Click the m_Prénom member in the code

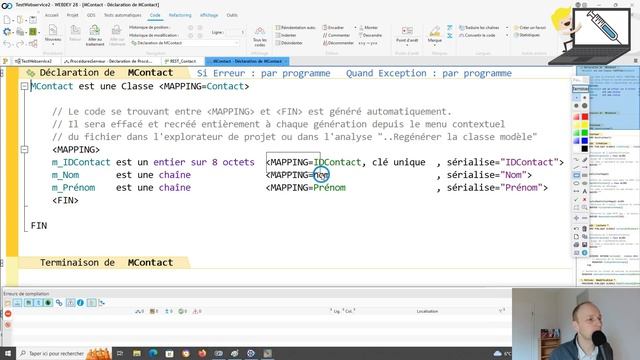[x=73, y=188]
